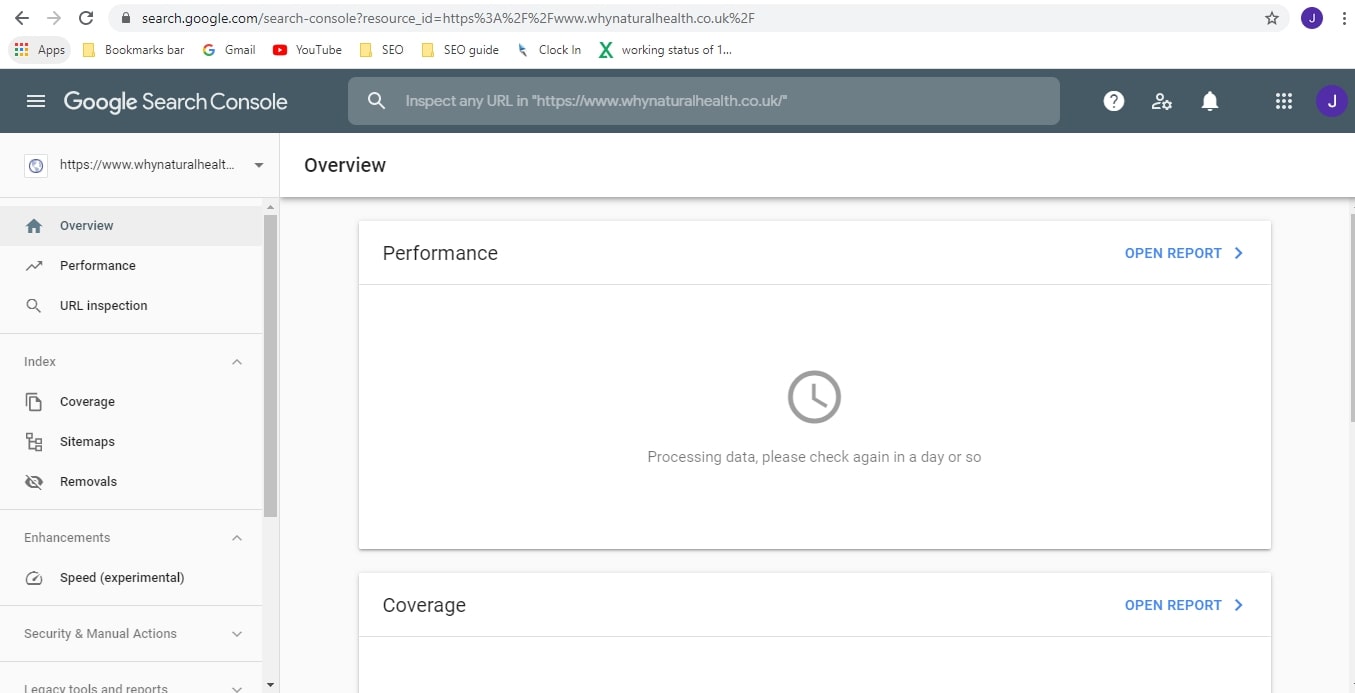Open Search Console notifications bell

tap(1209, 100)
